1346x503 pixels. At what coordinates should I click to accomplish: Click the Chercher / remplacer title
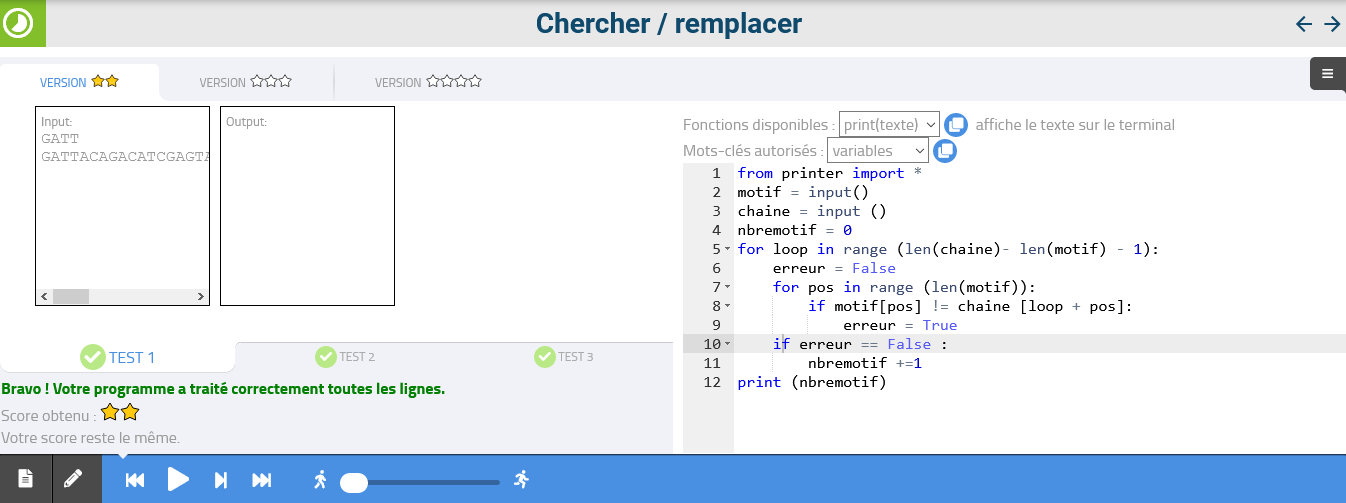click(x=669, y=23)
